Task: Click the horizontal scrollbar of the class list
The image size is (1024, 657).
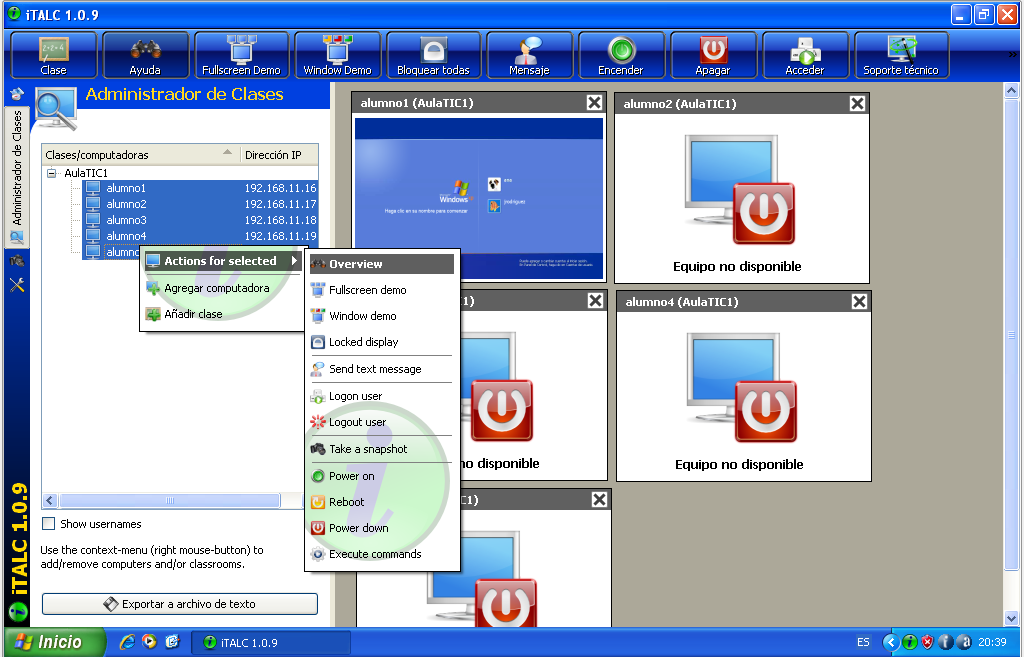Action: 170,500
